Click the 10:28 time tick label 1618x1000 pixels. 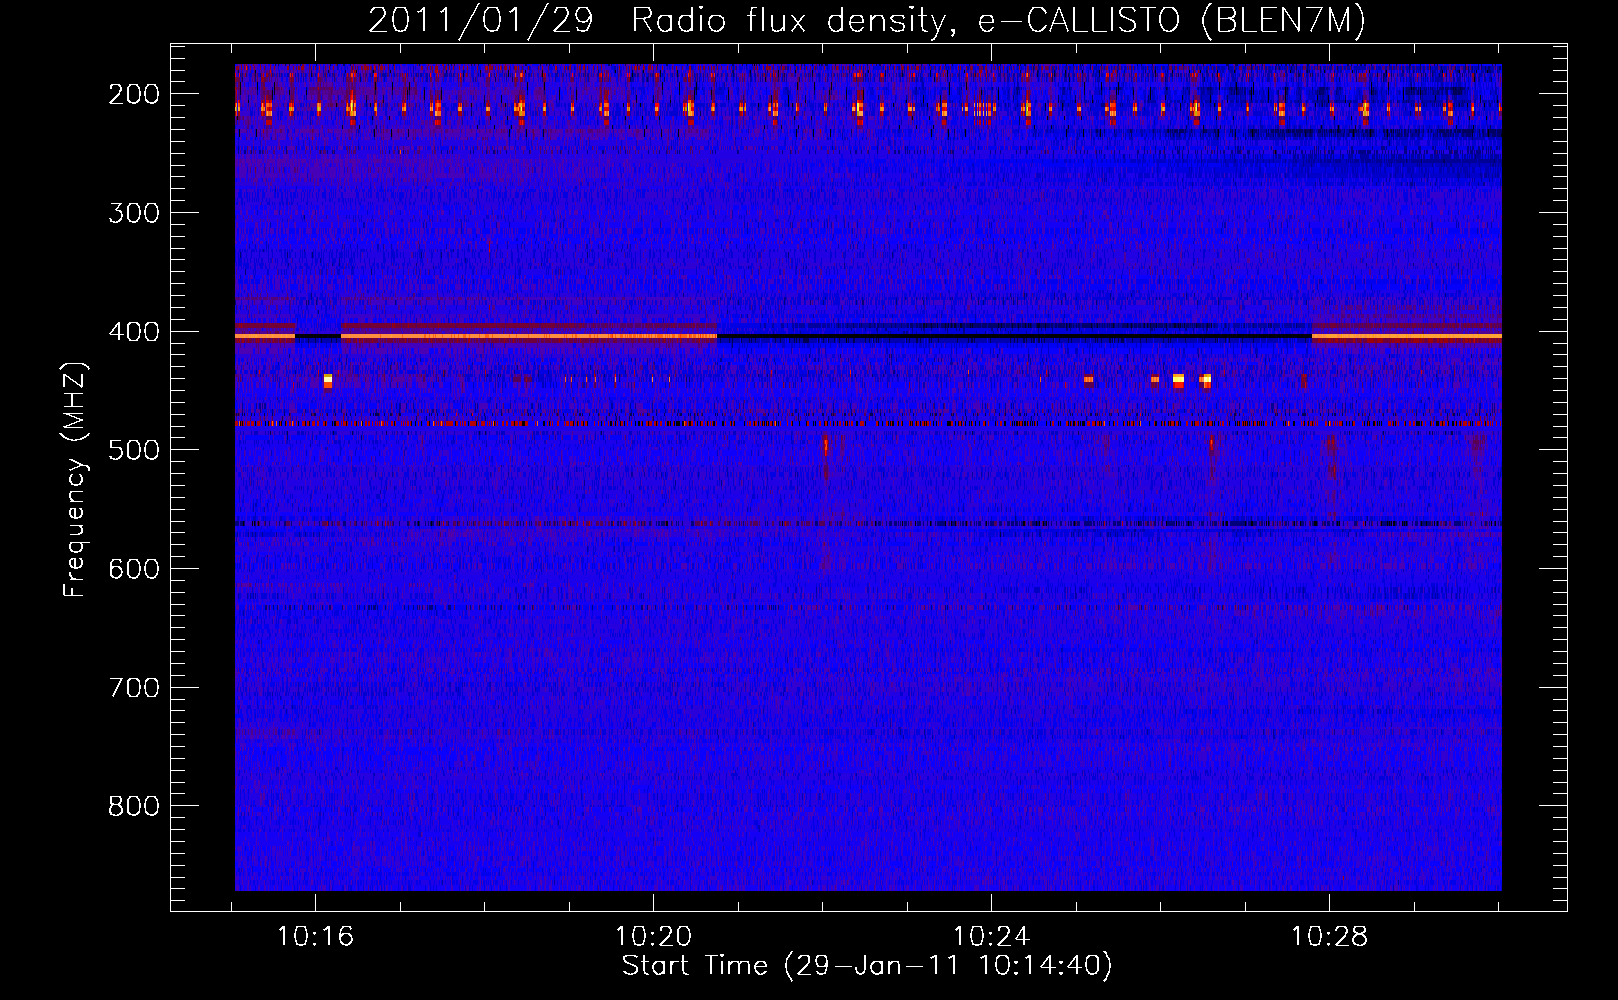pos(1330,937)
